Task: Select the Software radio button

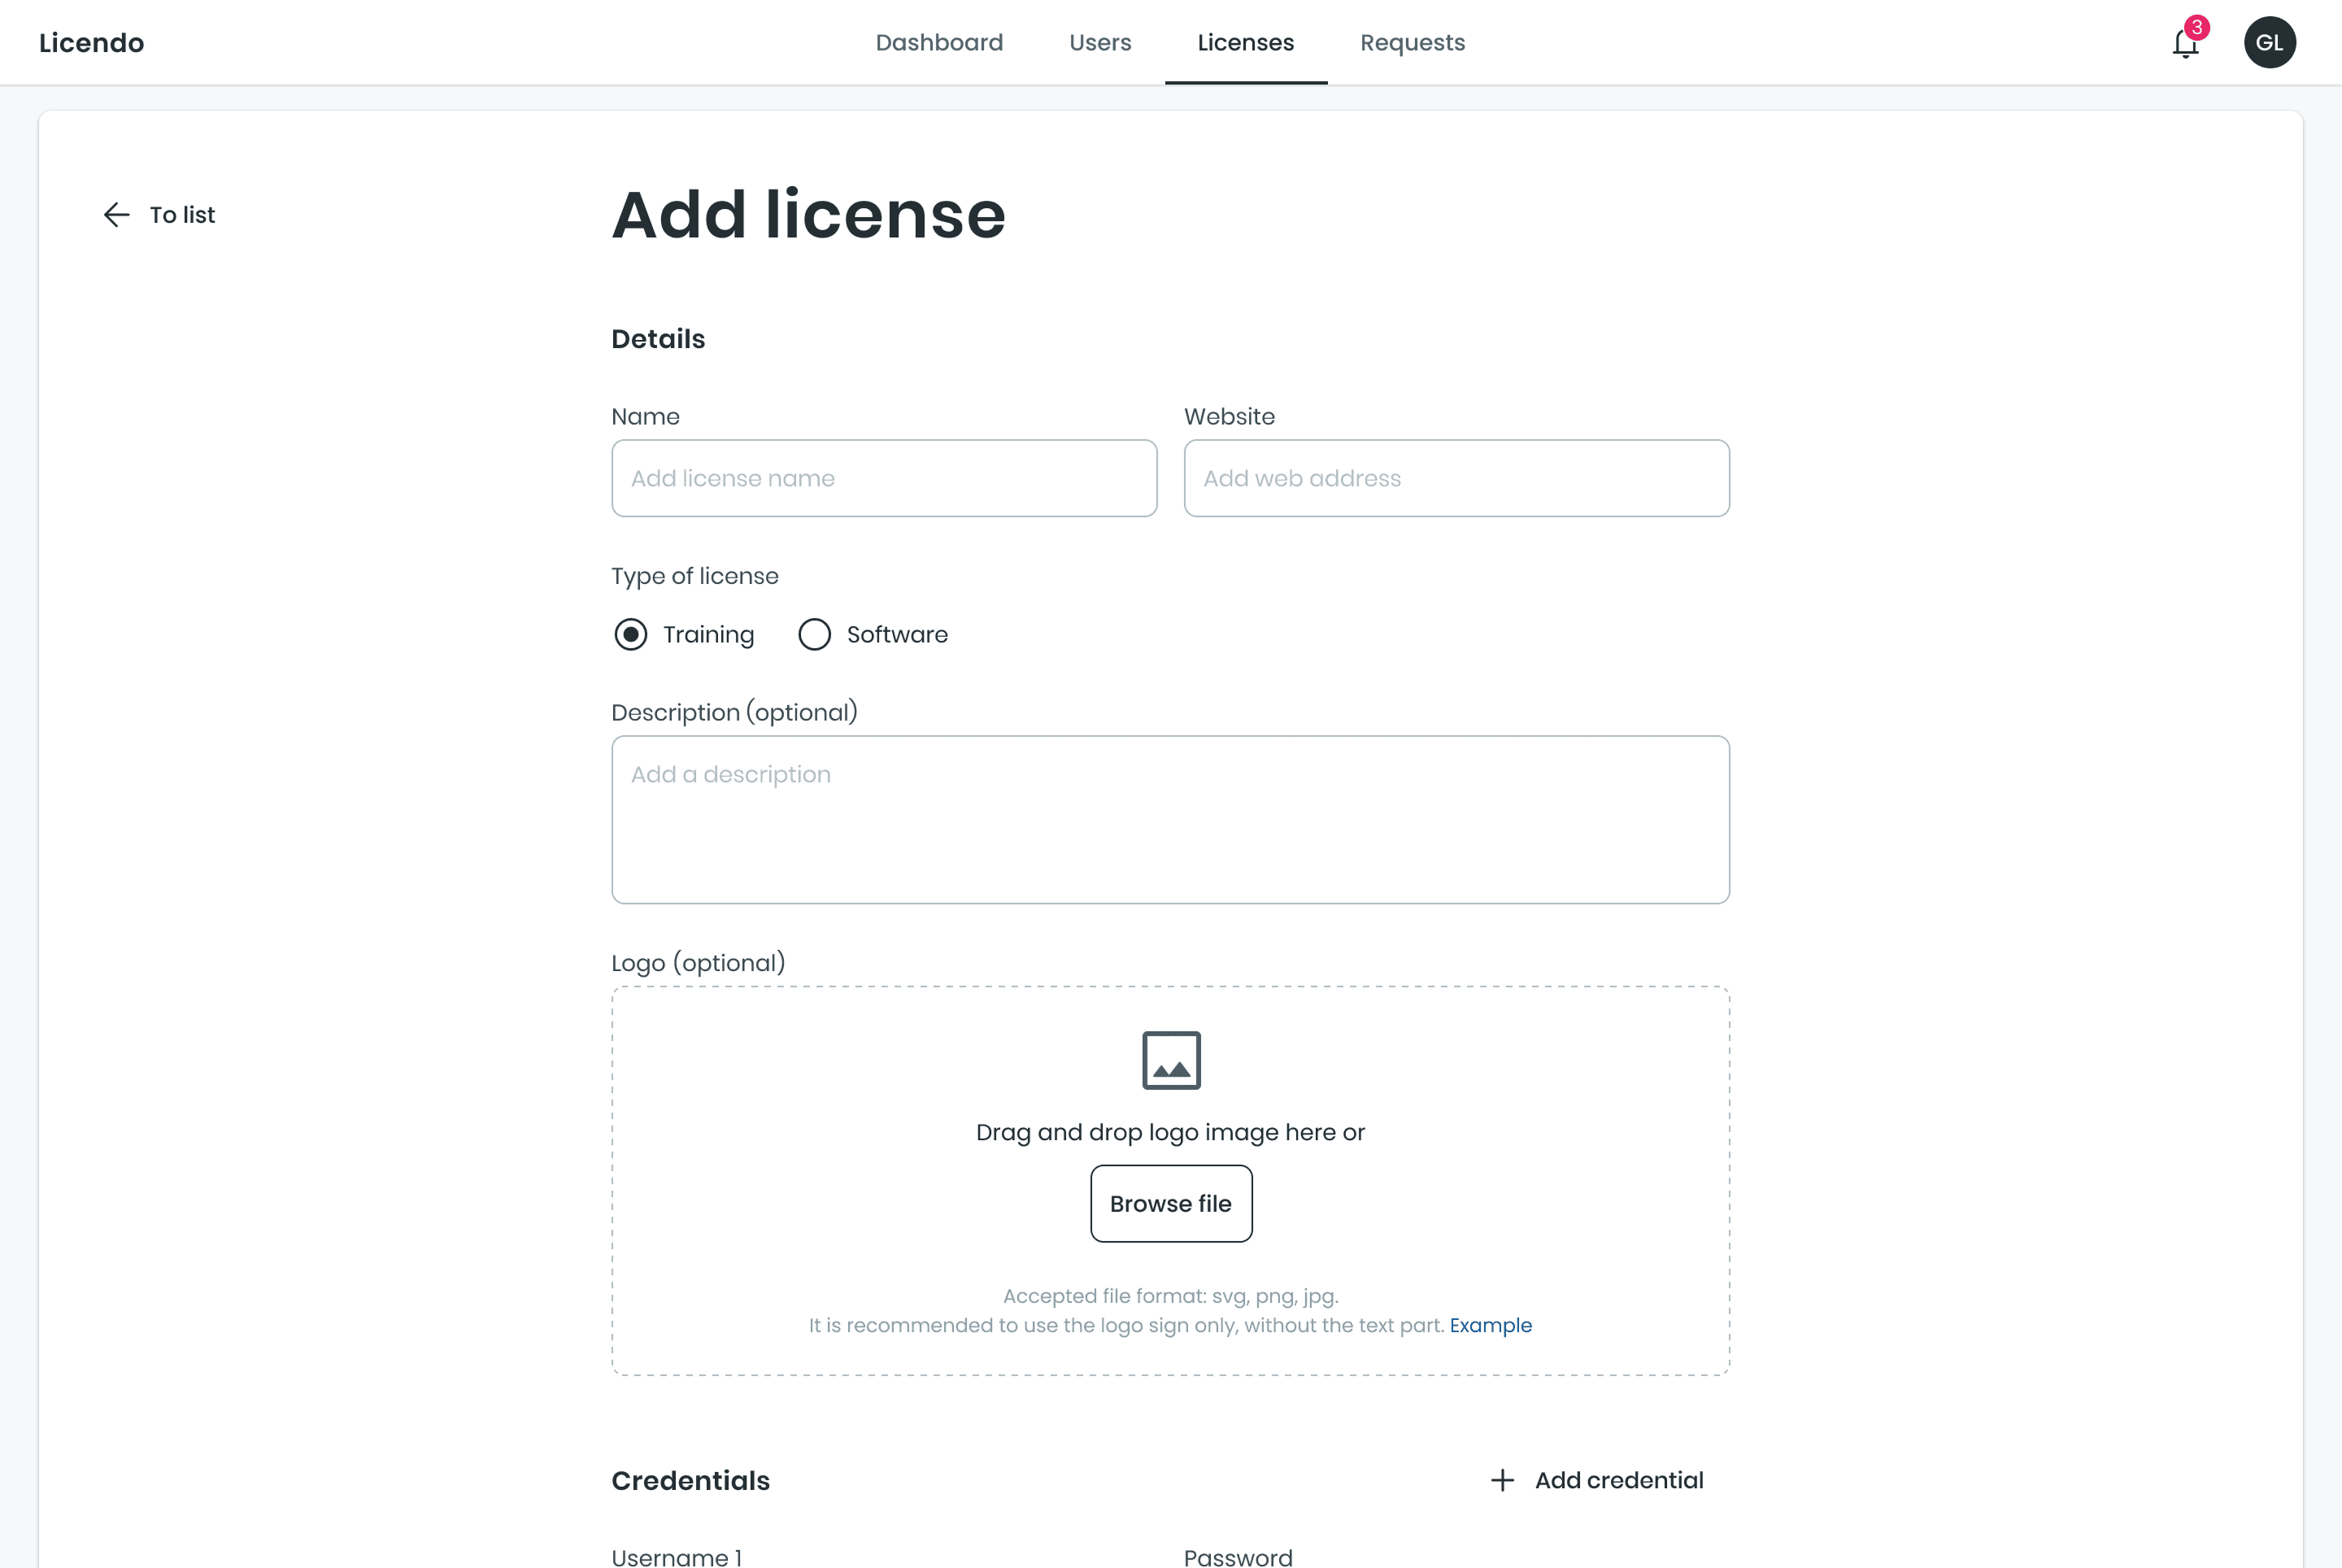Action: point(814,634)
